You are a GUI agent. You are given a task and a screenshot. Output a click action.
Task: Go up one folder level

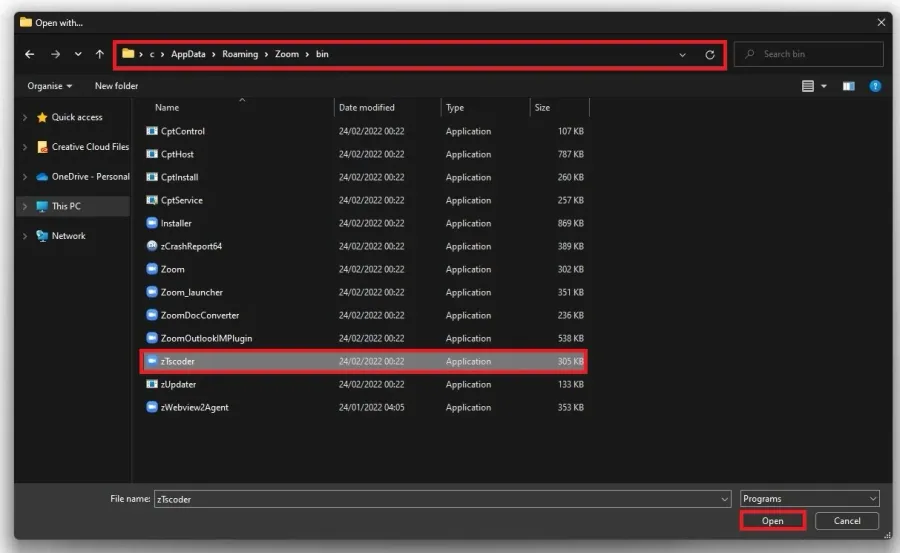coord(100,54)
